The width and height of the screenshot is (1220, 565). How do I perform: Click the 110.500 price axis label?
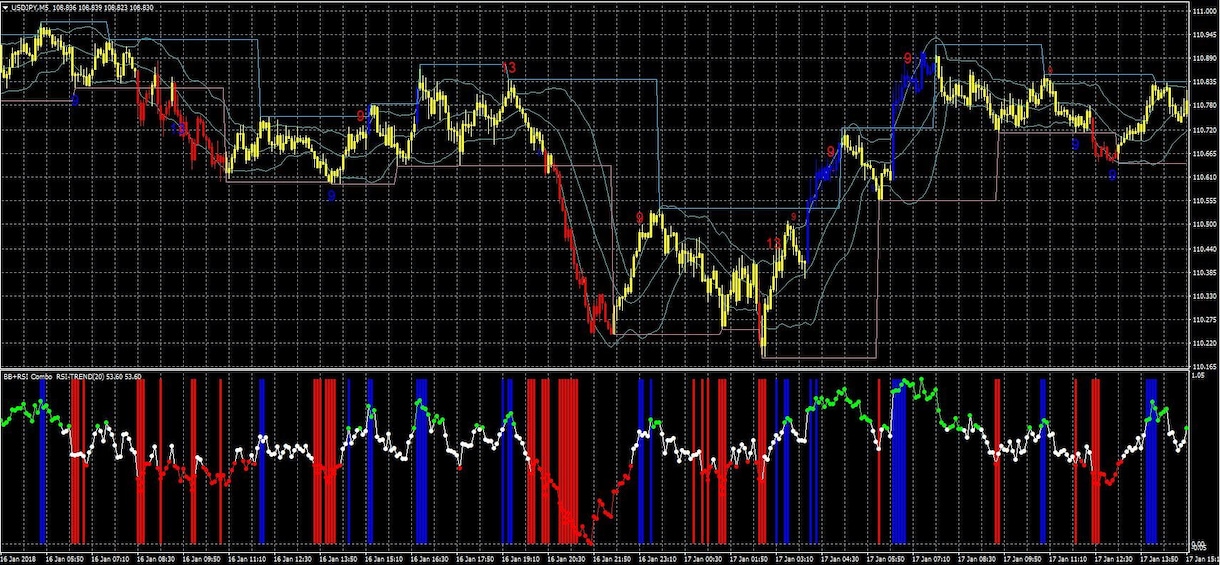pos(1204,224)
